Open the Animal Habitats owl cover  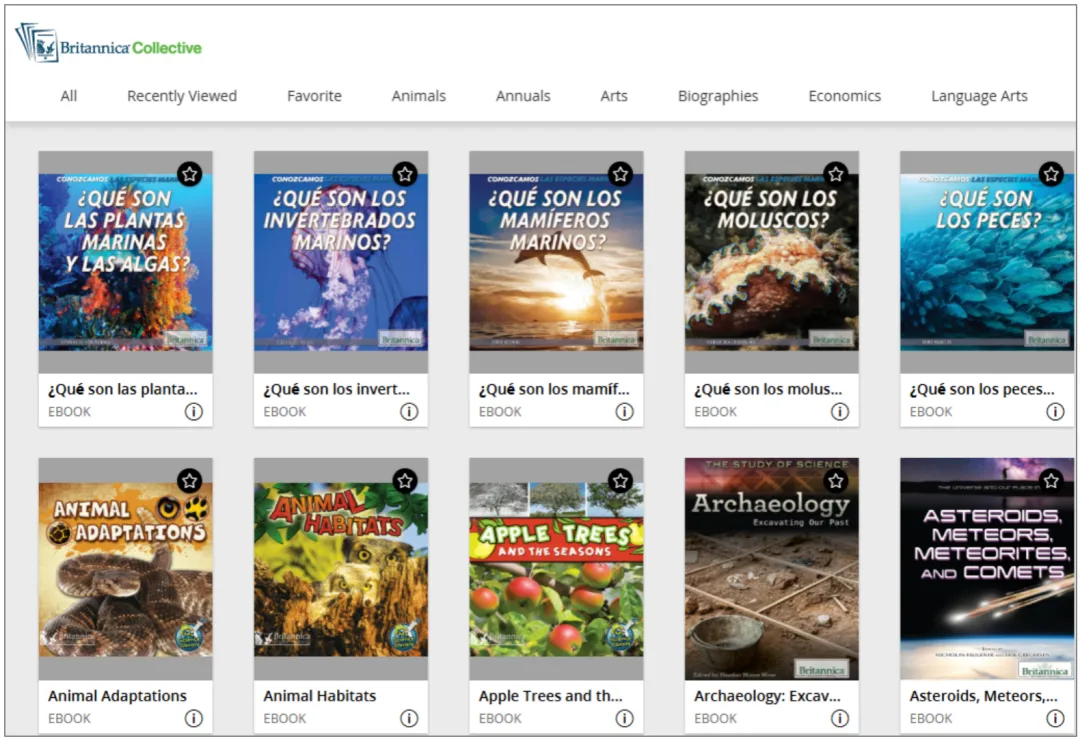[x=341, y=570]
